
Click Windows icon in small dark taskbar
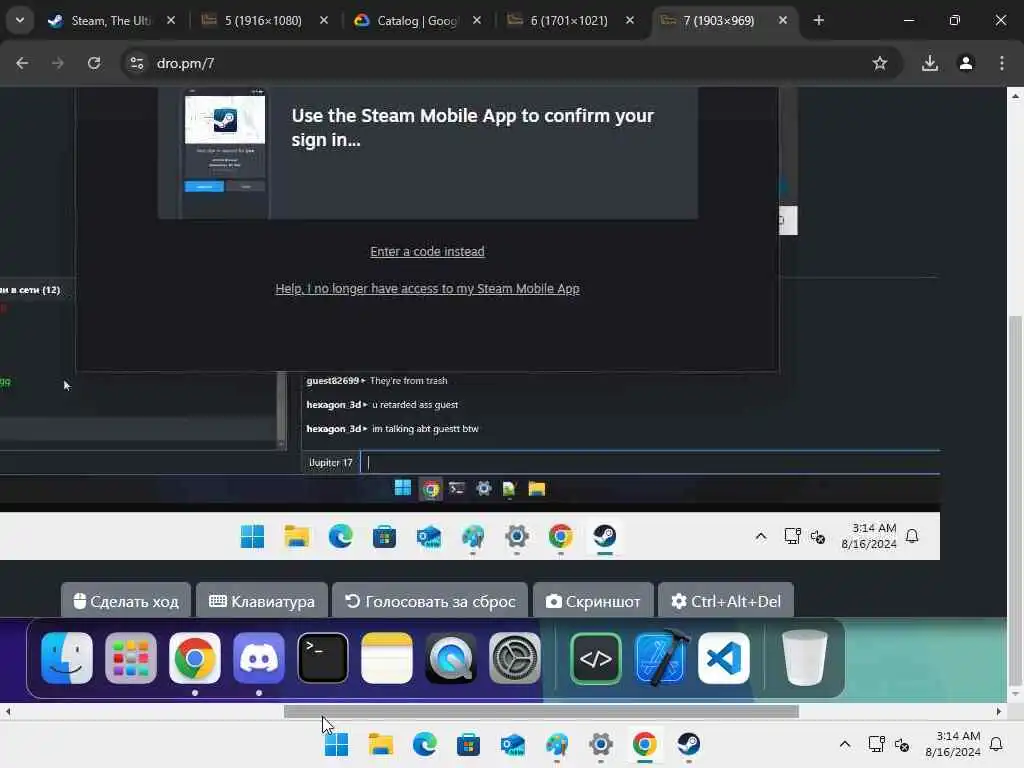coord(403,488)
